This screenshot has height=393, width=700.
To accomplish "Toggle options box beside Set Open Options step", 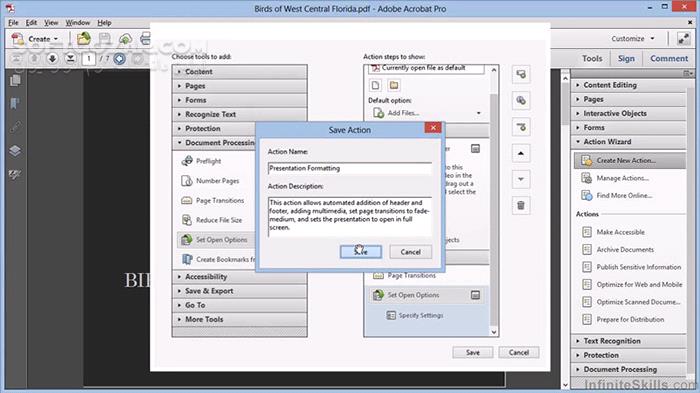I will 475,295.
